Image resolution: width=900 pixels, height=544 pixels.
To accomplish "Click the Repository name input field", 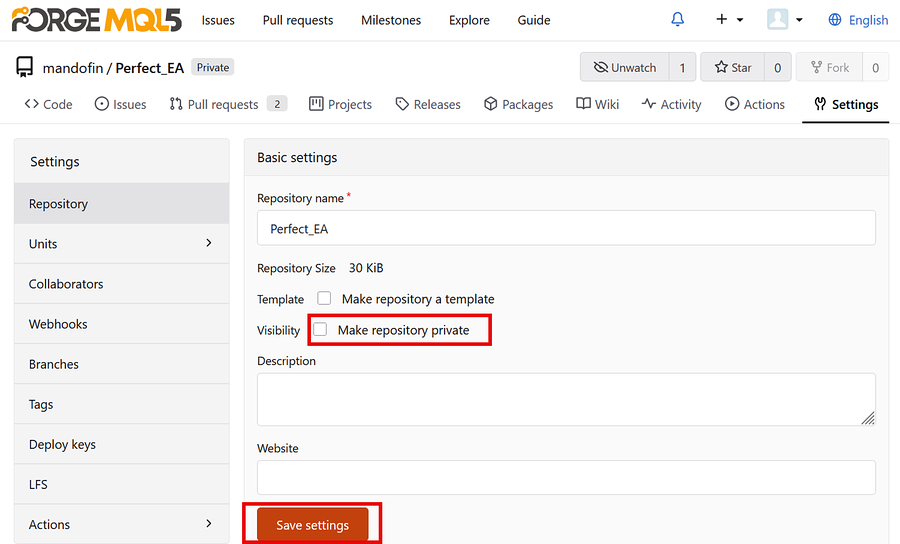I will pyautogui.click(x=566, y=228).
